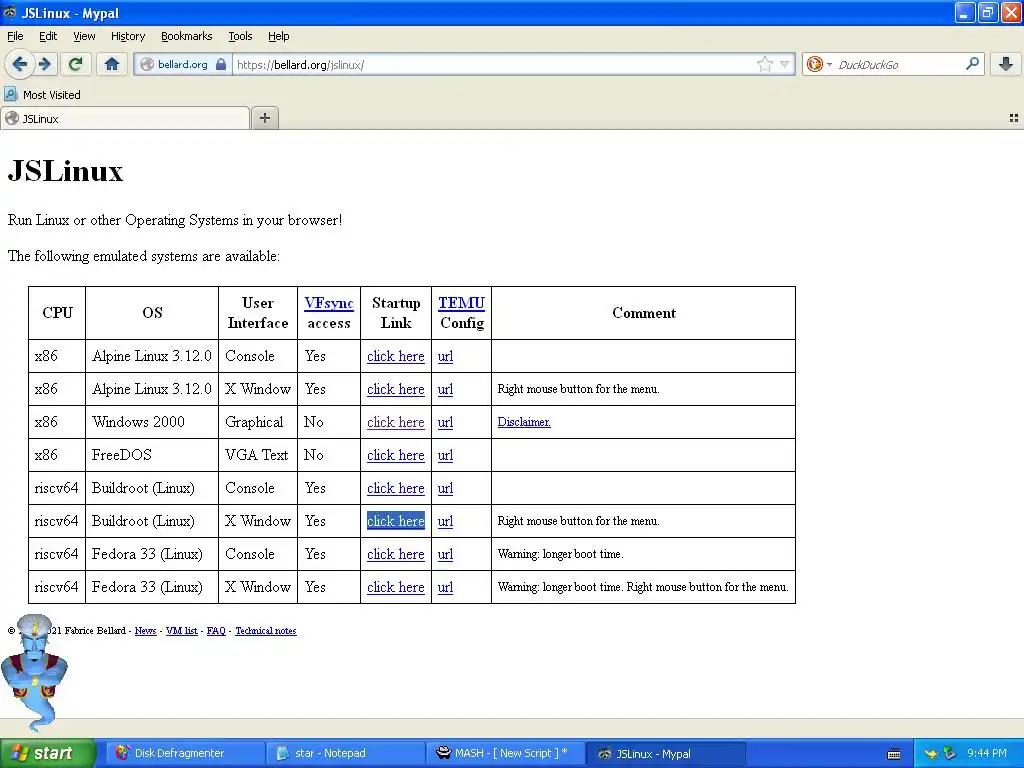Open the News footer link
Image resolution: width=1024 pixels, height=768 pixels.
tap(146, 631)
